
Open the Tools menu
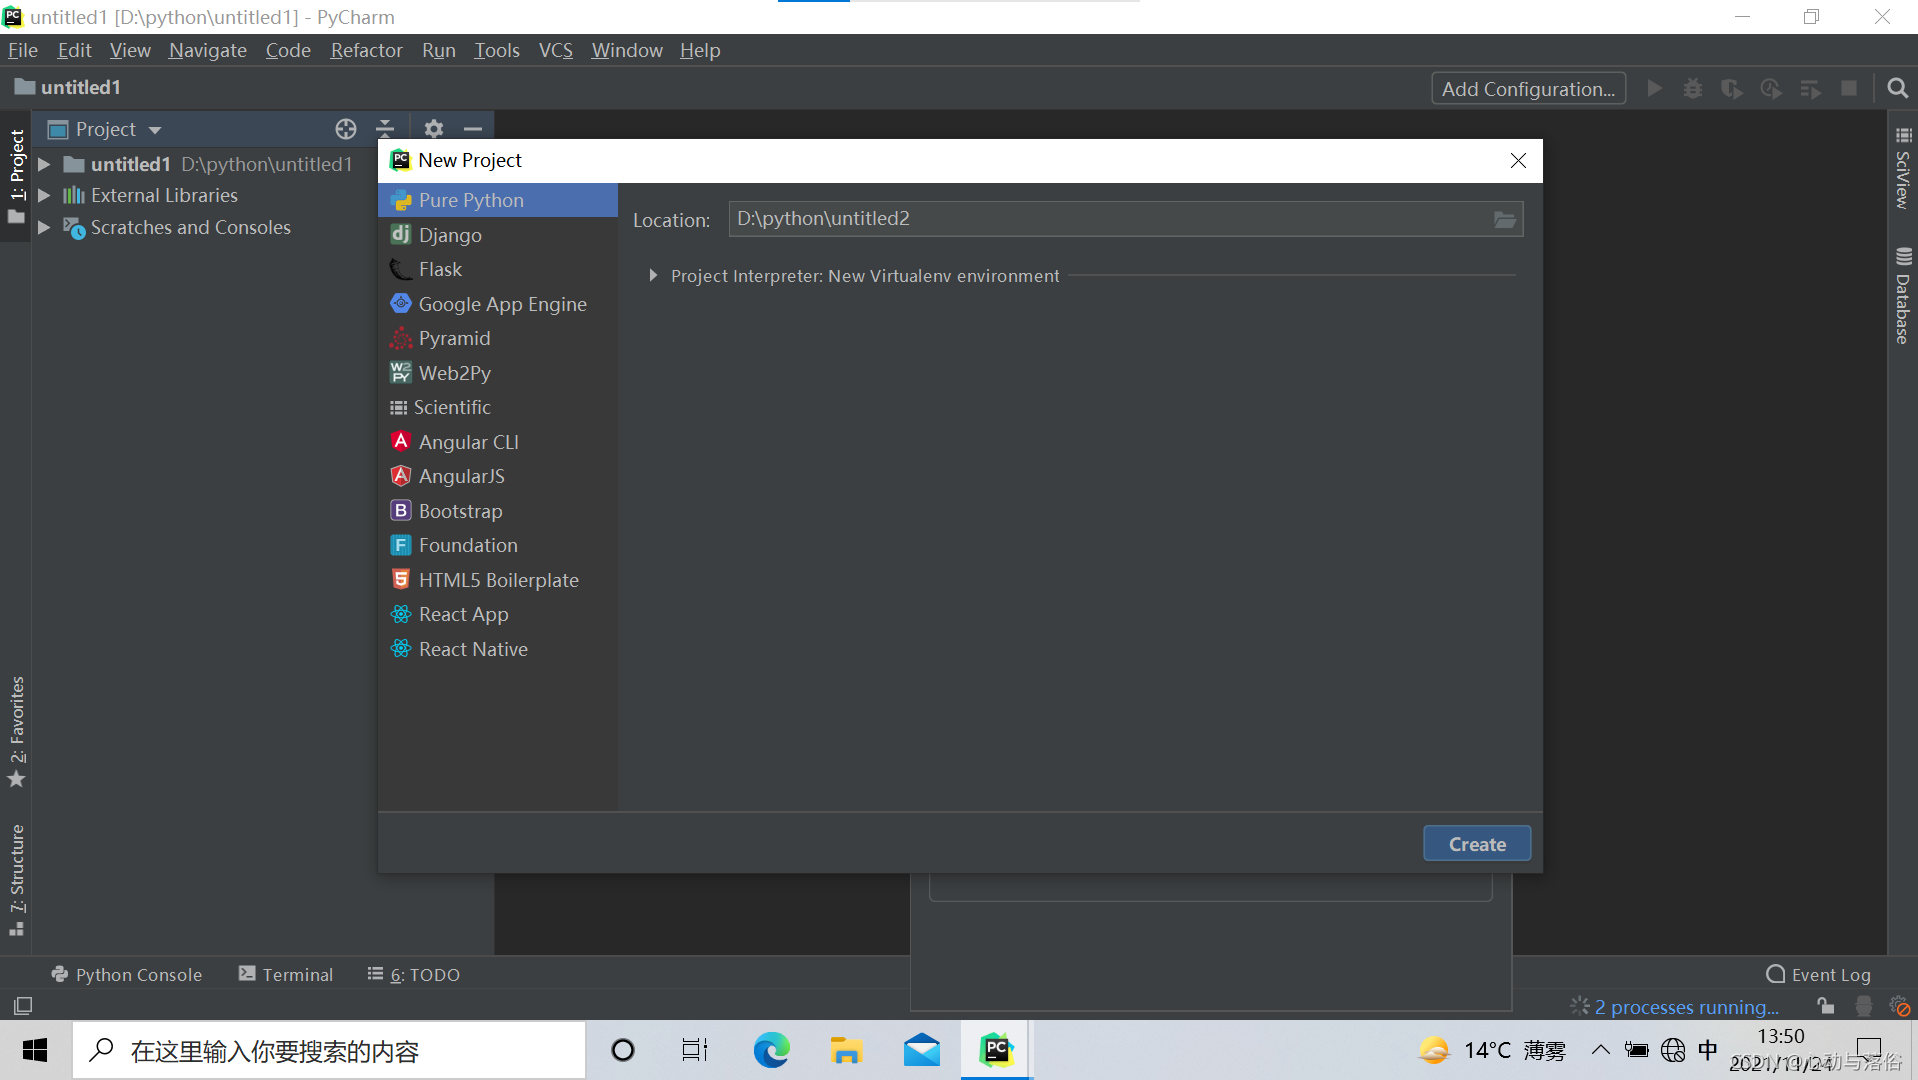[497, 50]
